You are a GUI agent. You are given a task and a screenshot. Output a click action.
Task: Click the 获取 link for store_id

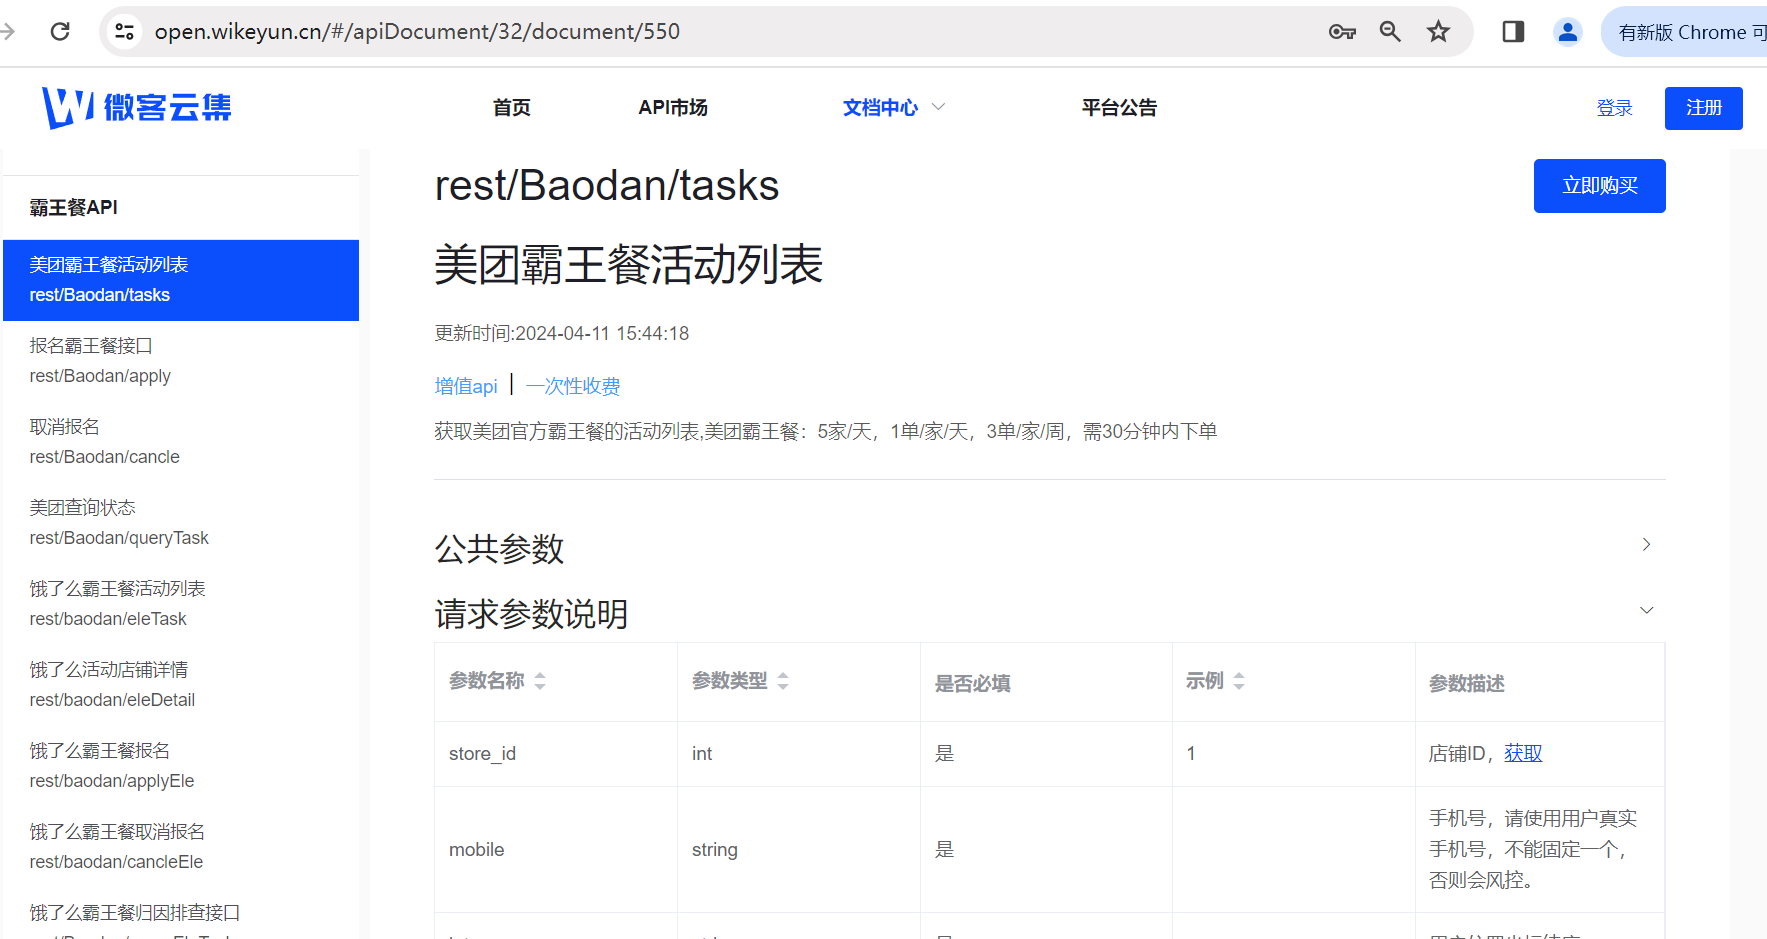click(x=1523, y=753)
